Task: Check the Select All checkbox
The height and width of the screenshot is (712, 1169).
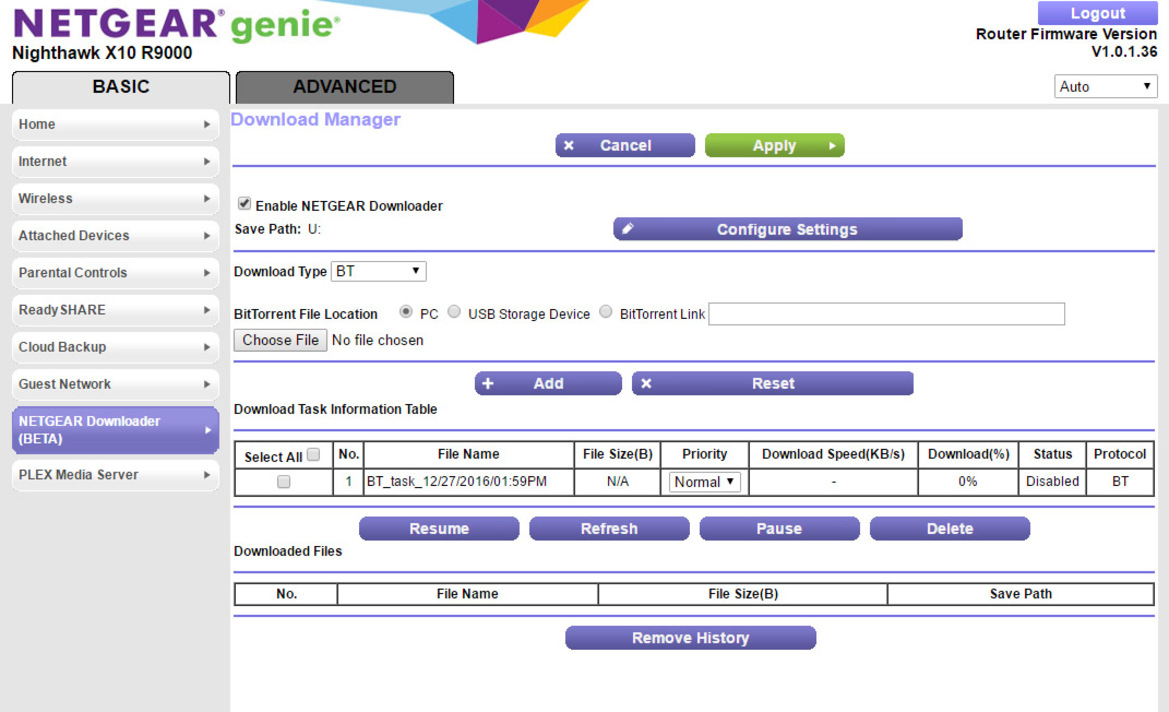Action: coord(314,454)
